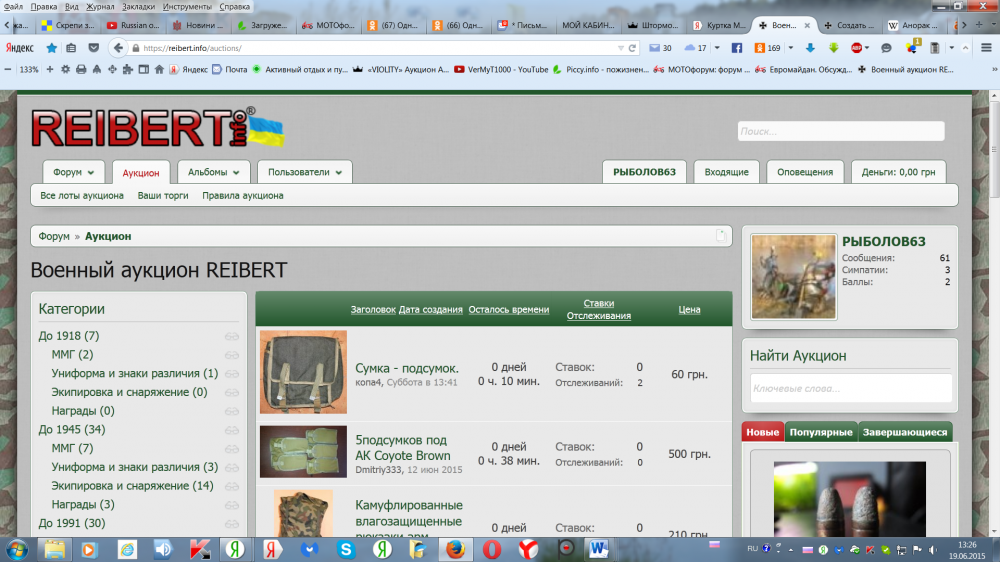Click the link icon beside До 1945 (34)
The width and height of the screenshot is (1000, 562).
232,430
